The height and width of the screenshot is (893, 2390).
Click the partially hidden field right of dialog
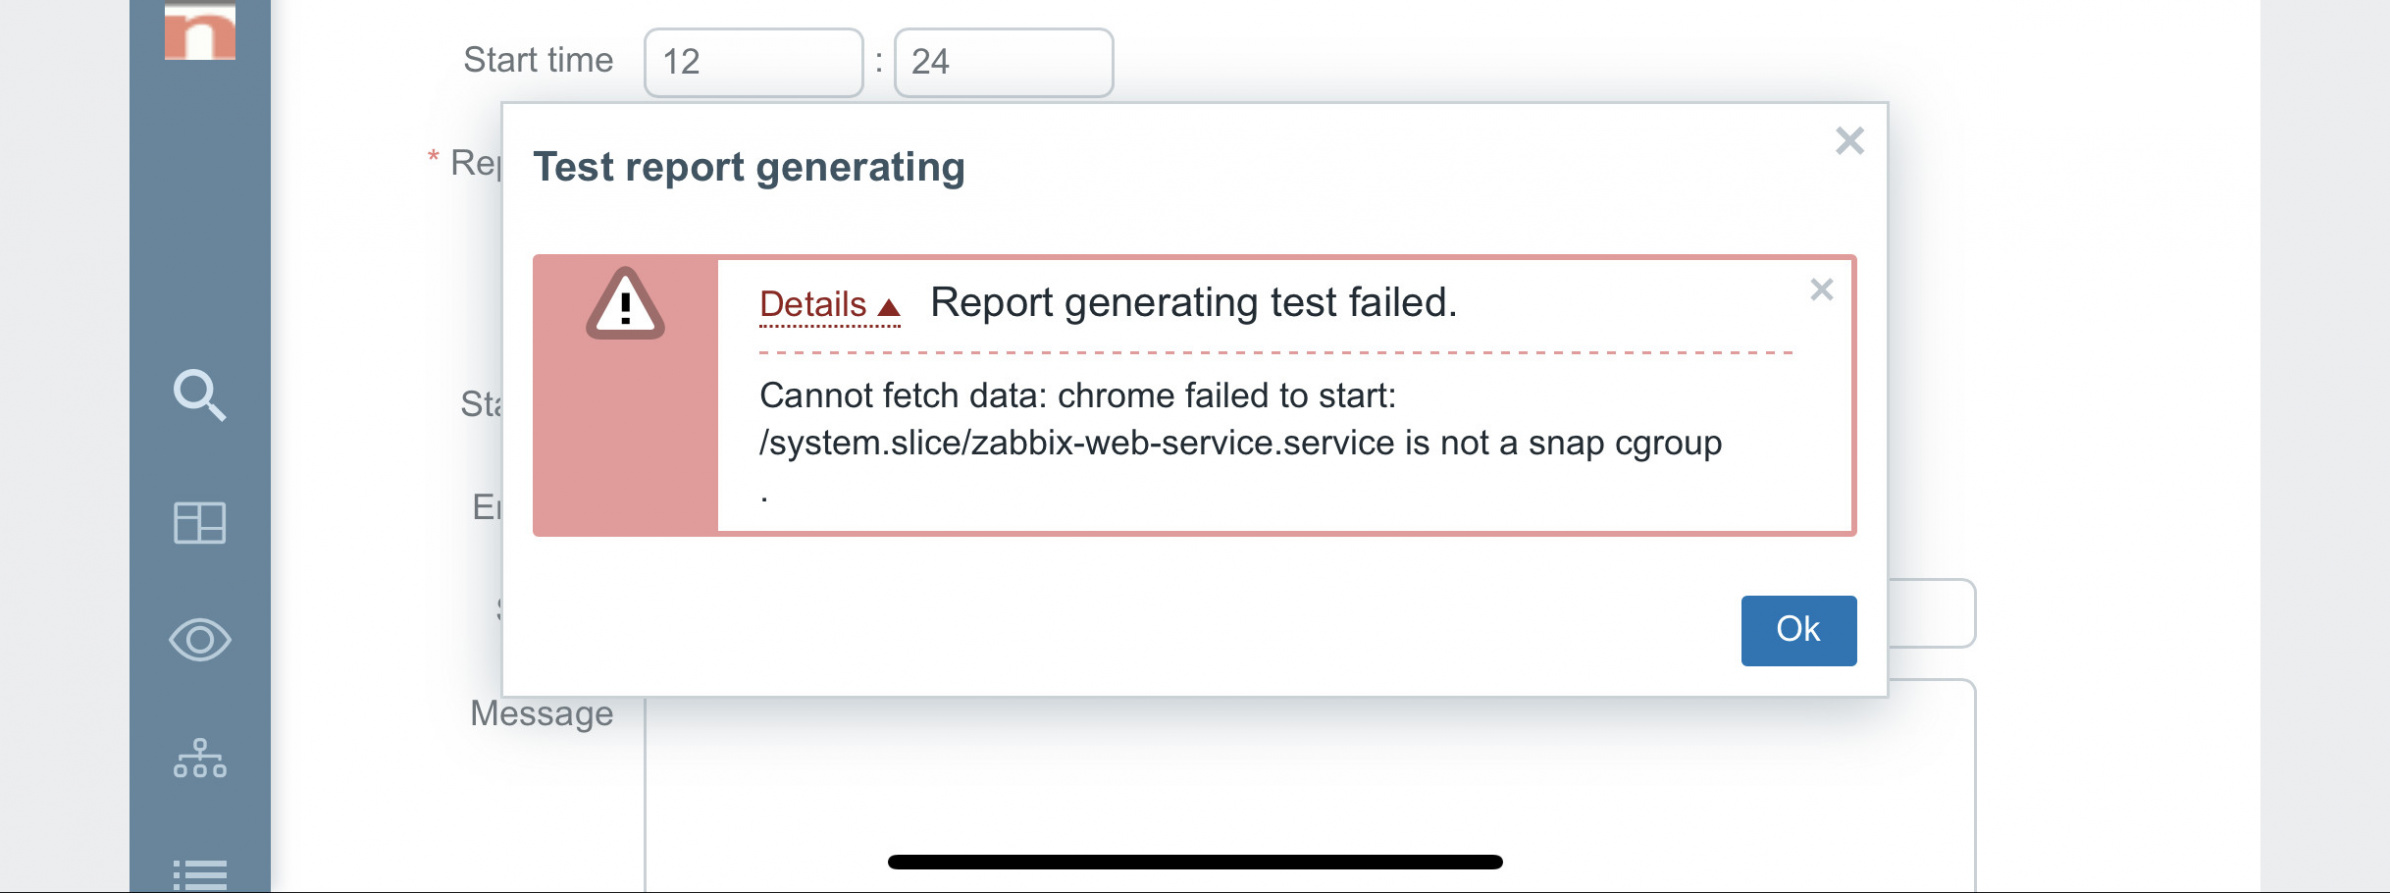[x=1932, y=613]
